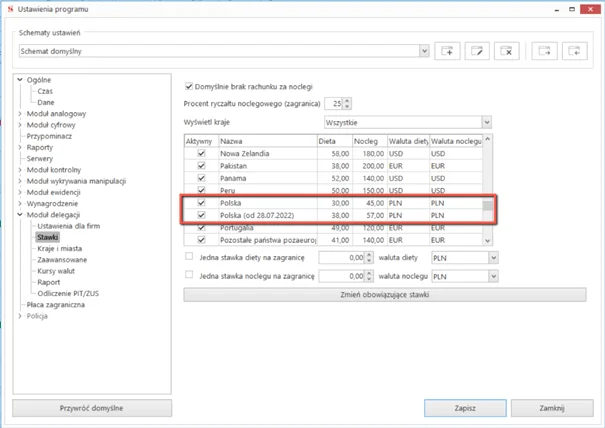Enable 'Jedna stawka noclegu na zagranicę'
605x428 pixels.
tap(189, 275)
